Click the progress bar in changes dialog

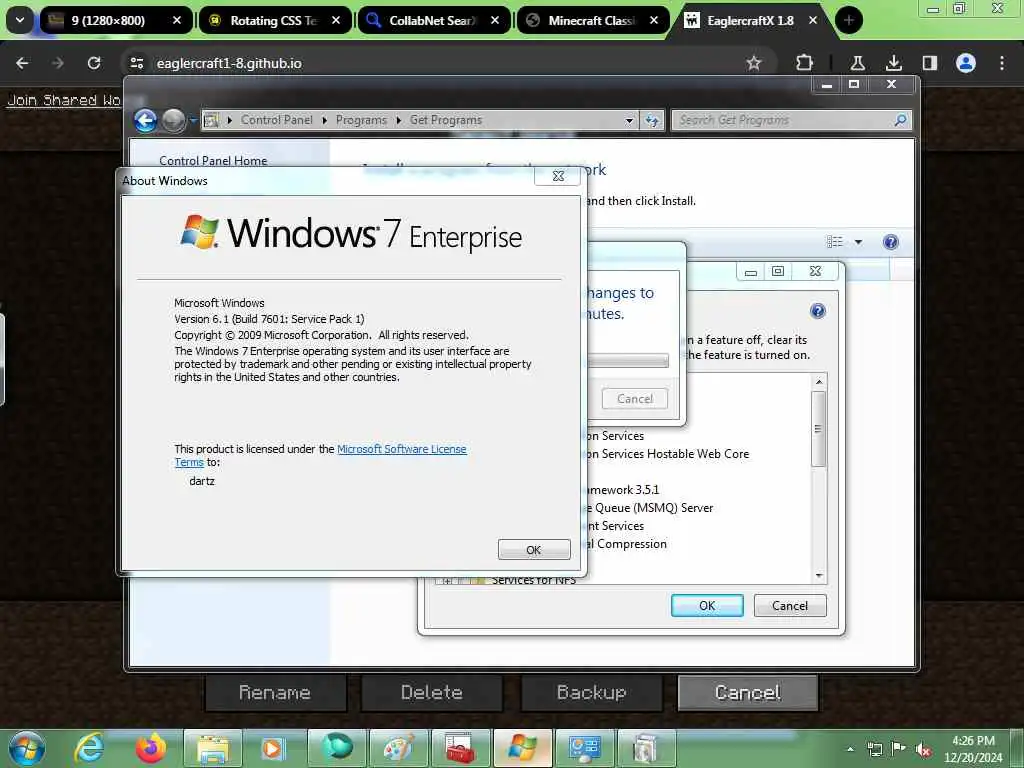pyautogui.click(x=628, y=360)
